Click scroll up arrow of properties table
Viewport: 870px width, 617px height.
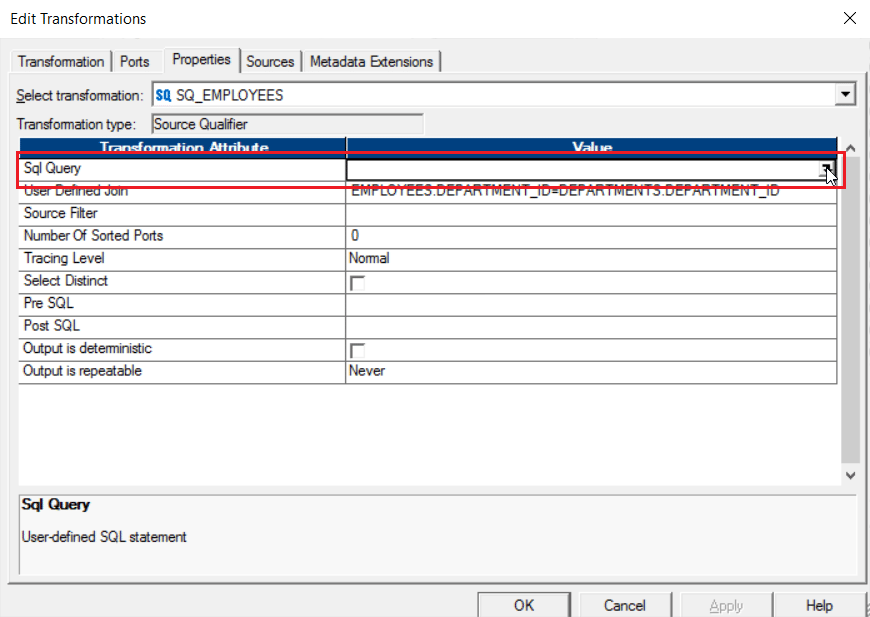850,148
